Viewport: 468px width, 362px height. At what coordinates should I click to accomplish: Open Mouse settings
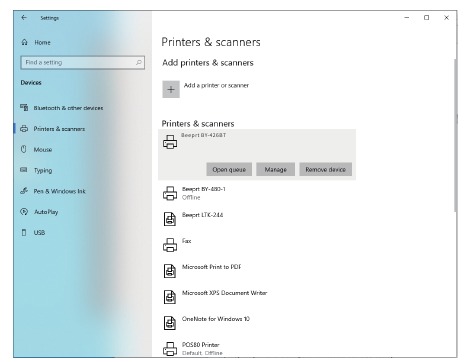pos(43,150)
